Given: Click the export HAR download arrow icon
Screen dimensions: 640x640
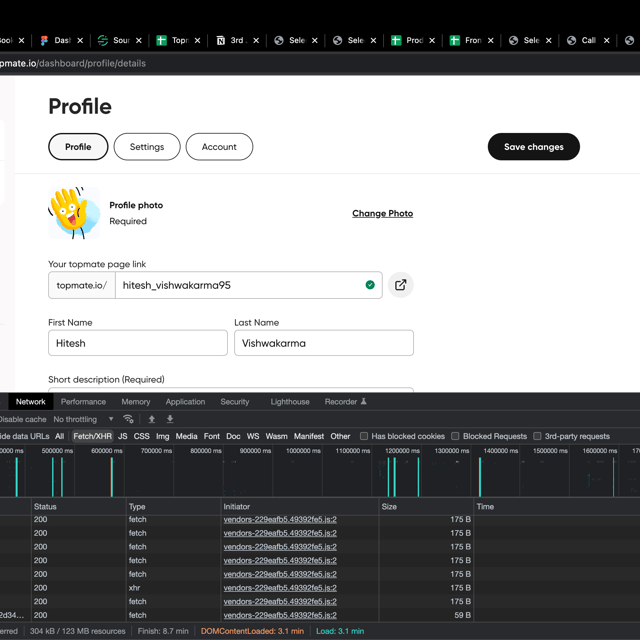Looking at the screenshot, I should (170, 419).
